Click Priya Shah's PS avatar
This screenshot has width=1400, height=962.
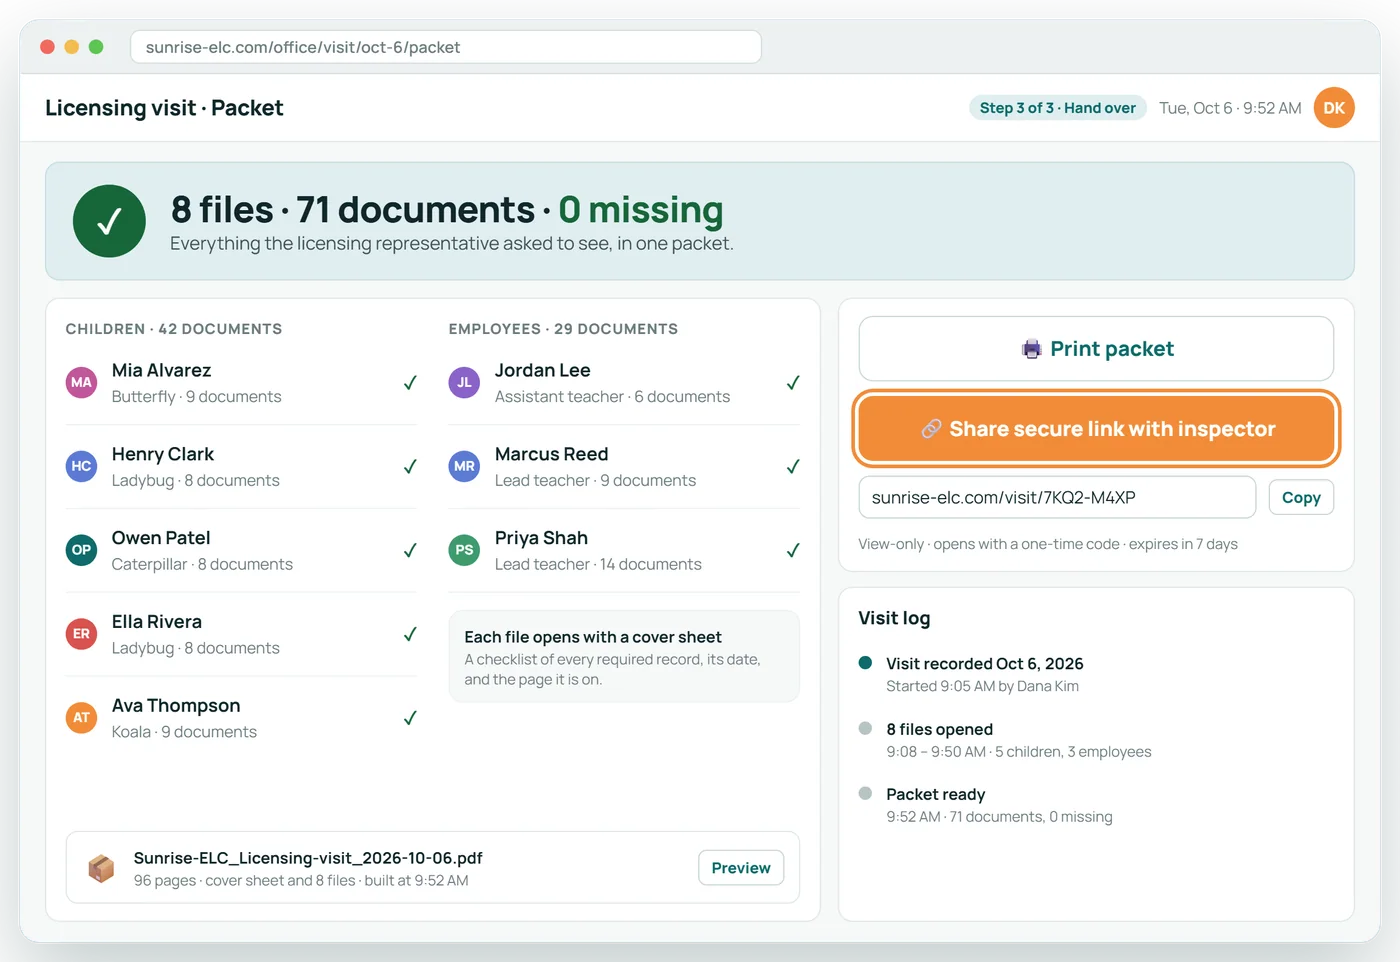464,550
